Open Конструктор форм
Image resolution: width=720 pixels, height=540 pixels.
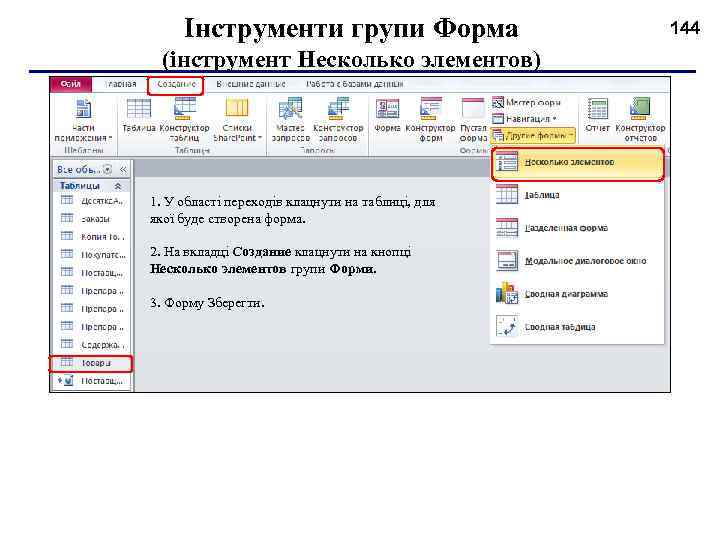(x=430, y=120)
